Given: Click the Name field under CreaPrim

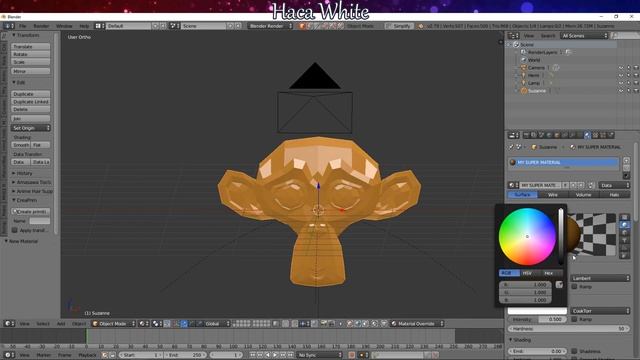Looking at the screenshot, I should [x=40, y=221].
